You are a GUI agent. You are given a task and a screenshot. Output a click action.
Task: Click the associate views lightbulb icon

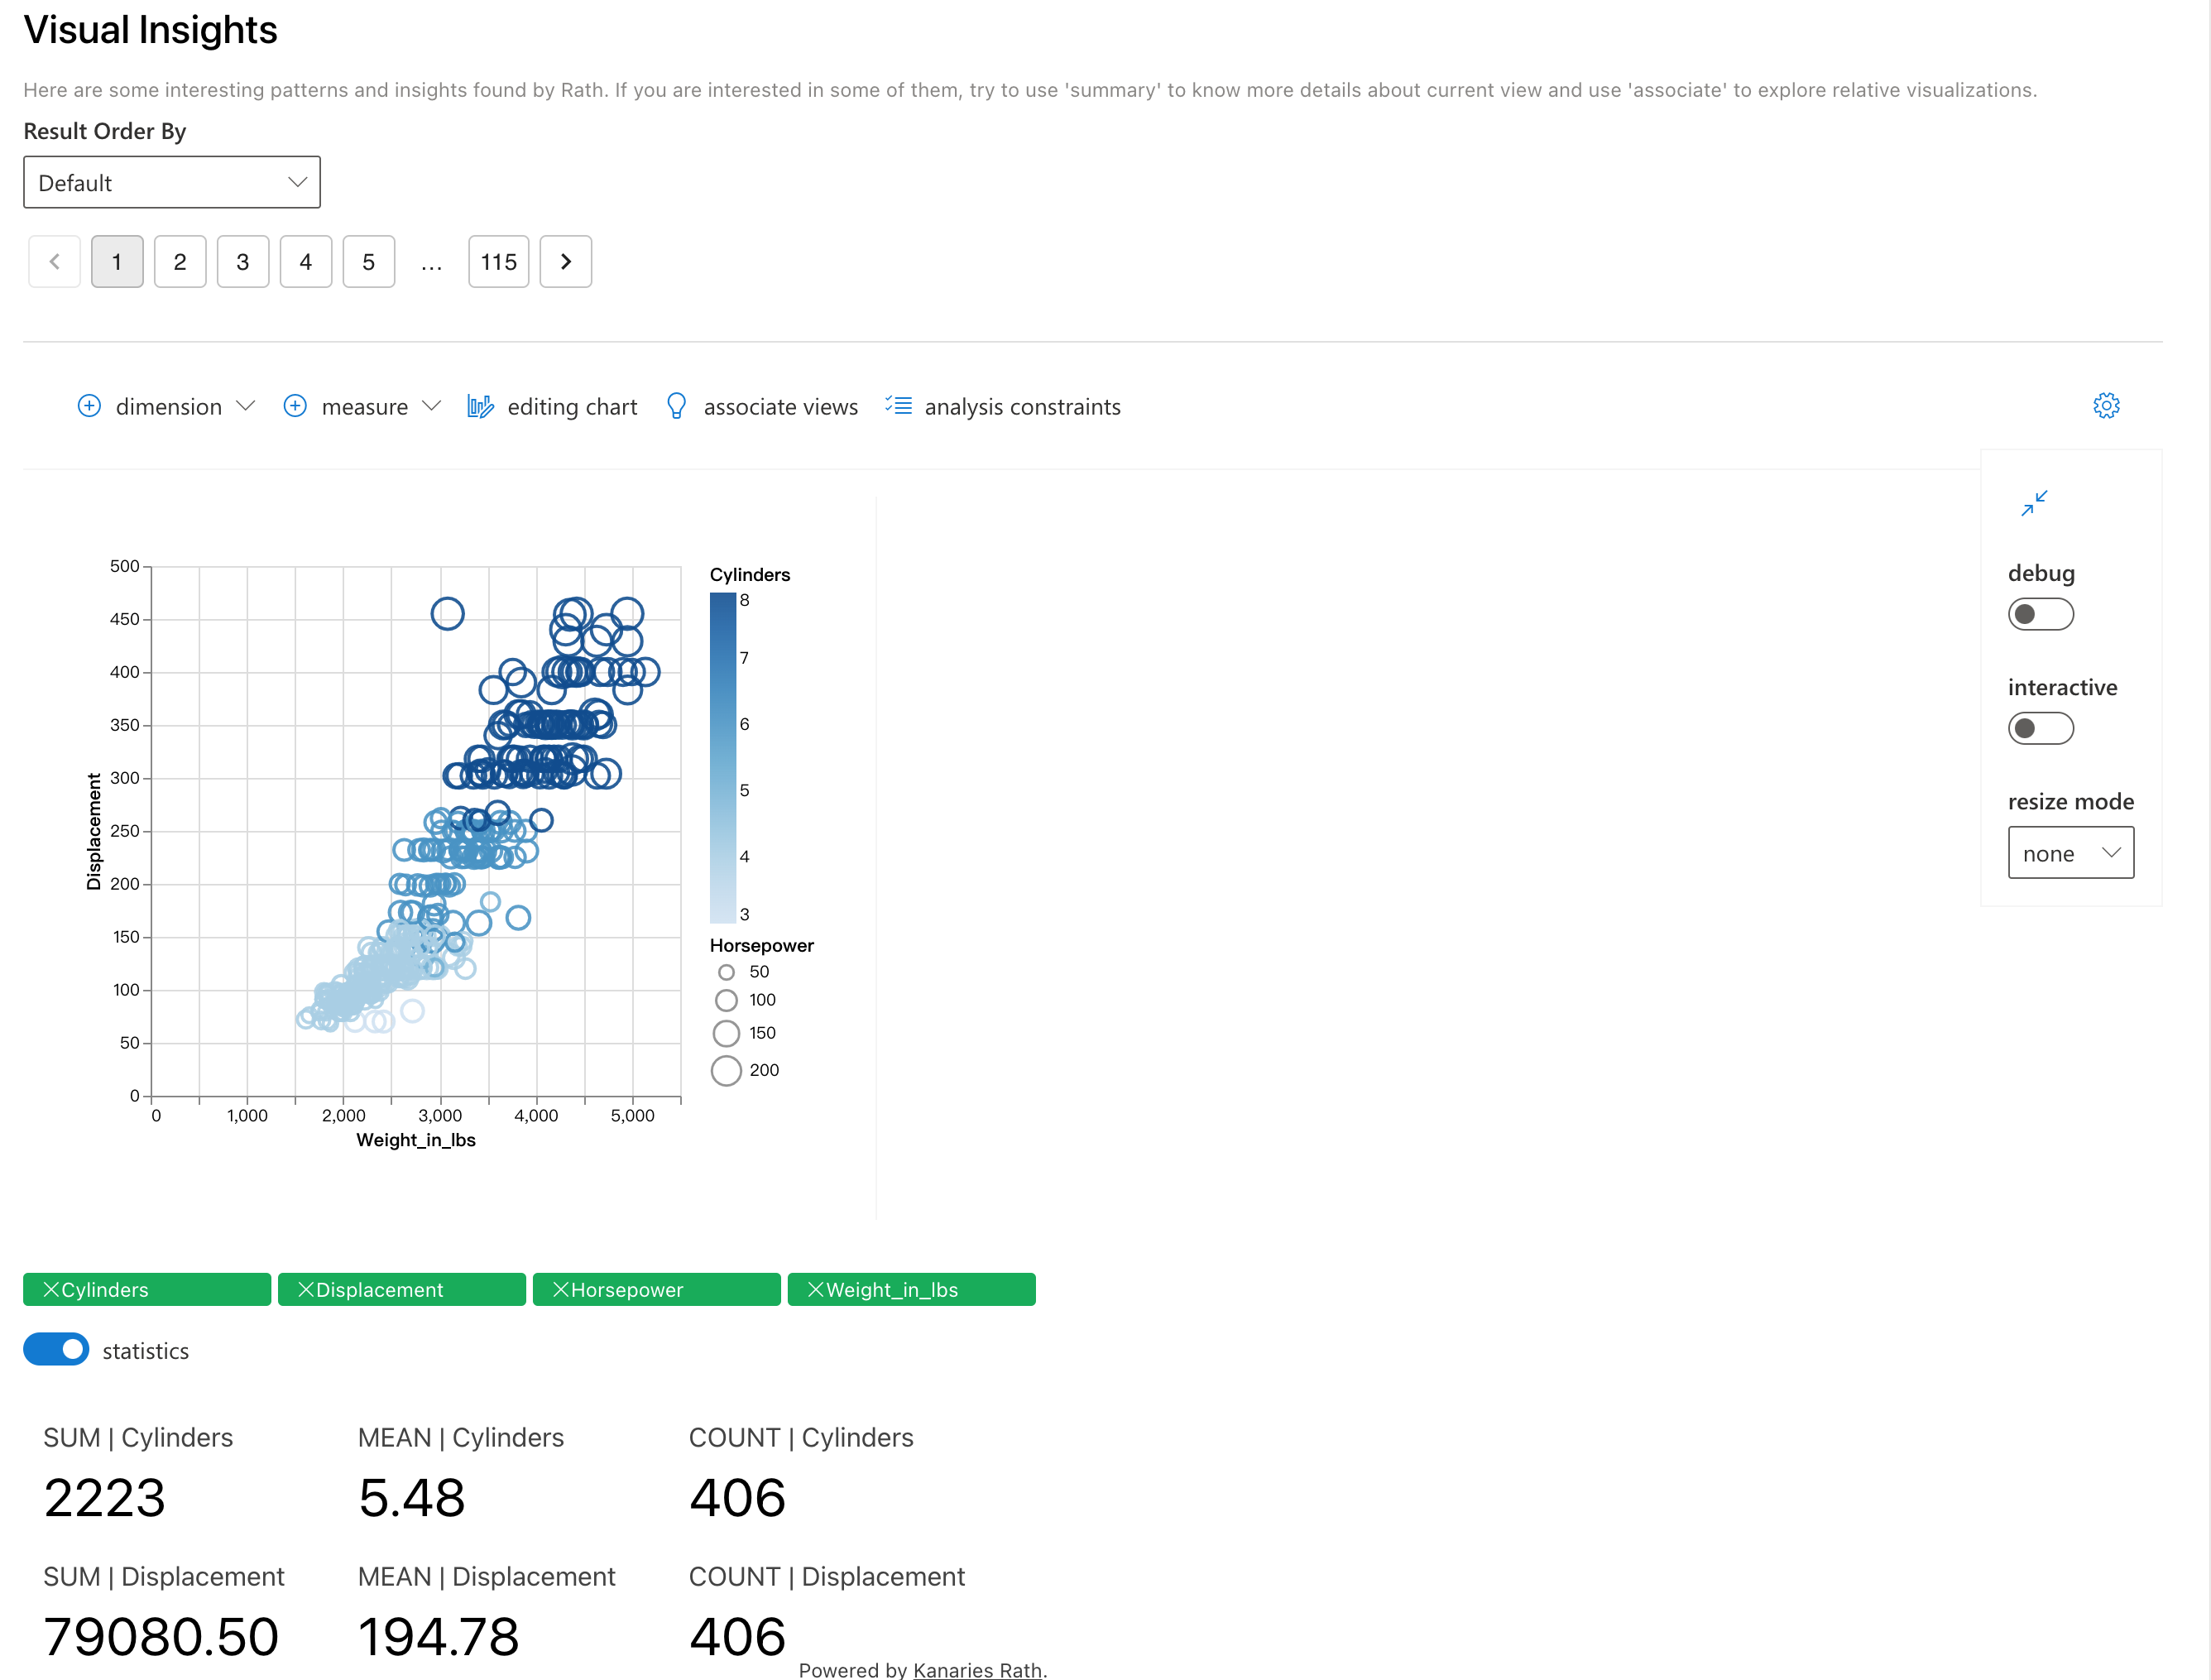(676, 406)
